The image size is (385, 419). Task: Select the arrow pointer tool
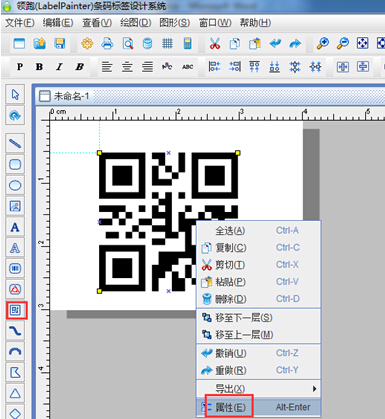point(15,95)
